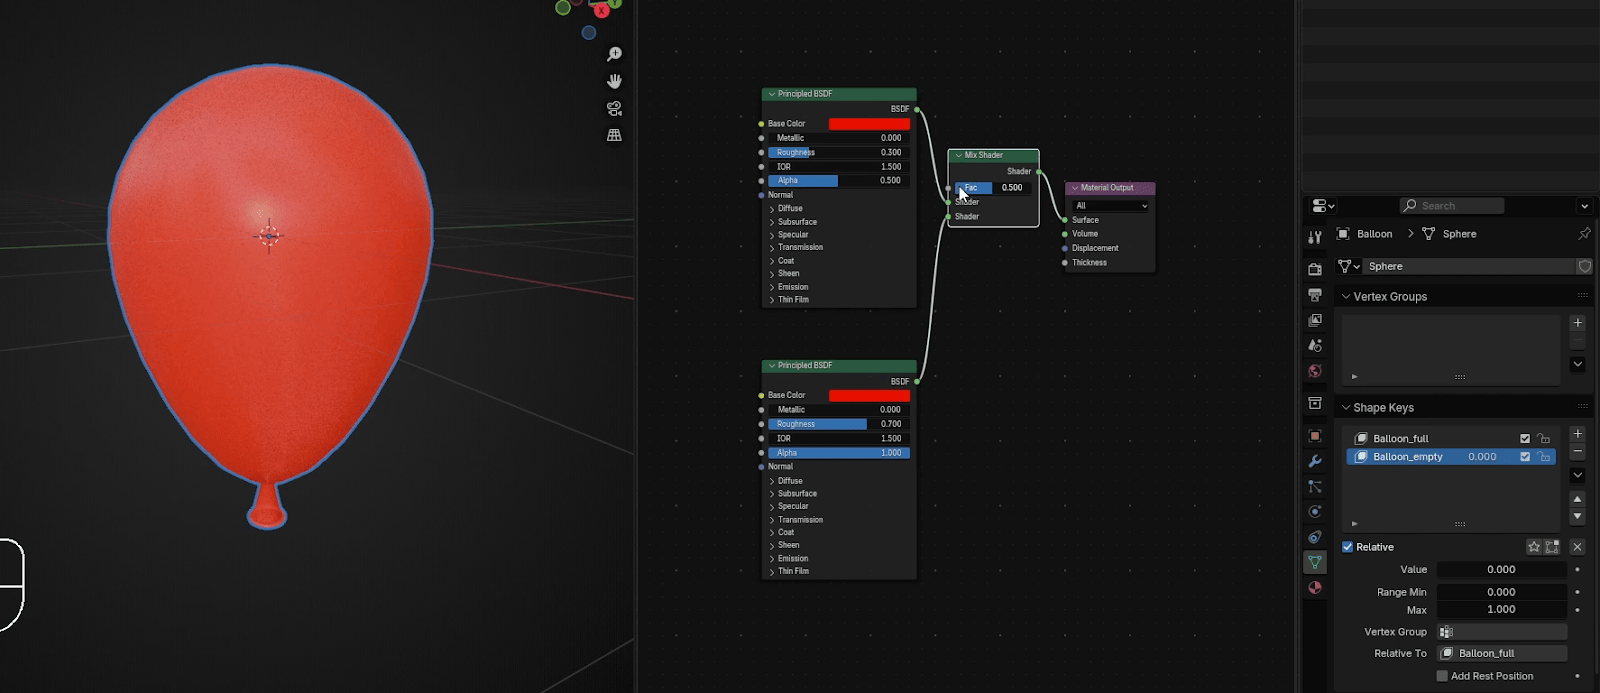This screenshot has width=1600, height=693.
Task: Enable the Add Rest Position checkbox
Action: [x=1442, y=676]
